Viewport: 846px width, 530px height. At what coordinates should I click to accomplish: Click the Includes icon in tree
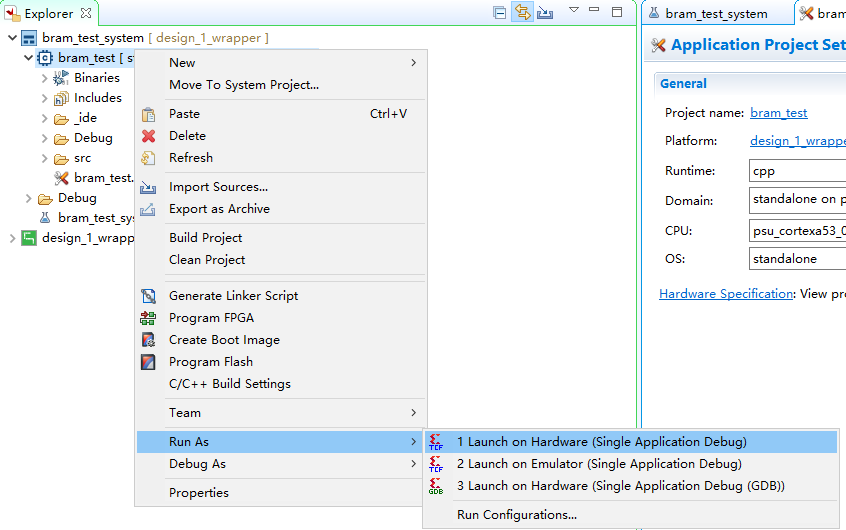coord(61,98)
